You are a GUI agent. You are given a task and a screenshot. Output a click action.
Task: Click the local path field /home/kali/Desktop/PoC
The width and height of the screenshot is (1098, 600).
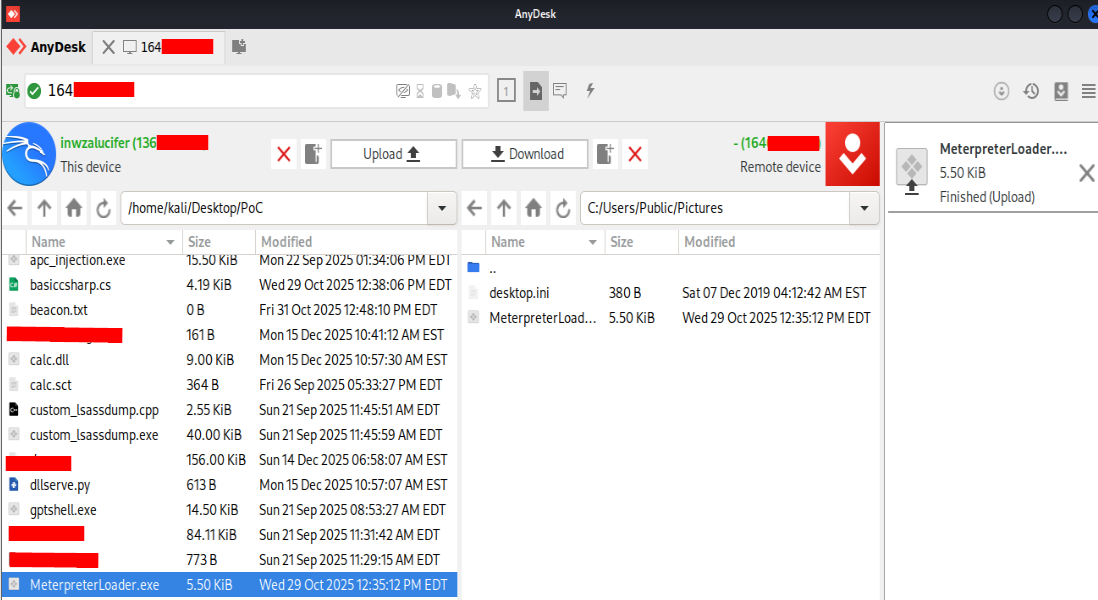coord(274,208)
